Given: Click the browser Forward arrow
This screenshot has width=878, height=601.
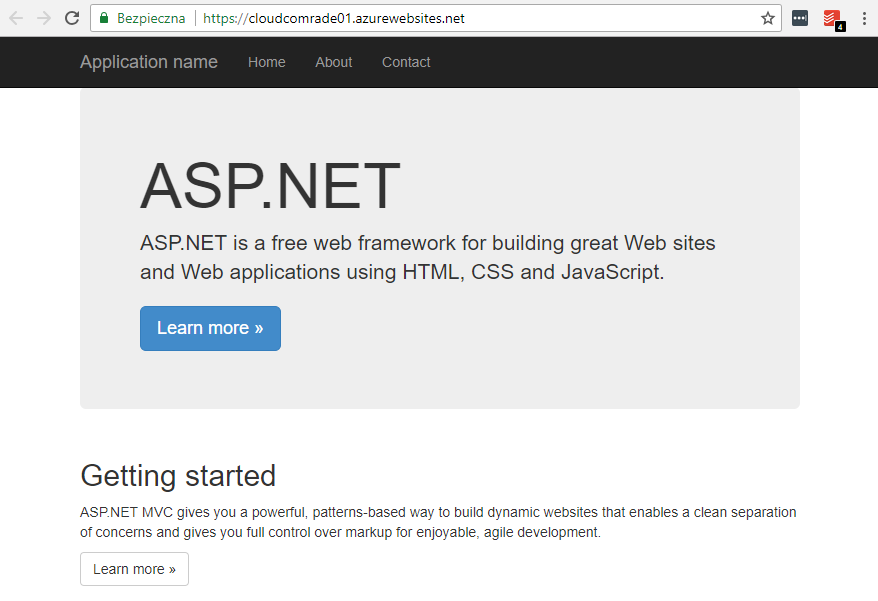Looking at the screenshot, I should [x=44, y=18].
